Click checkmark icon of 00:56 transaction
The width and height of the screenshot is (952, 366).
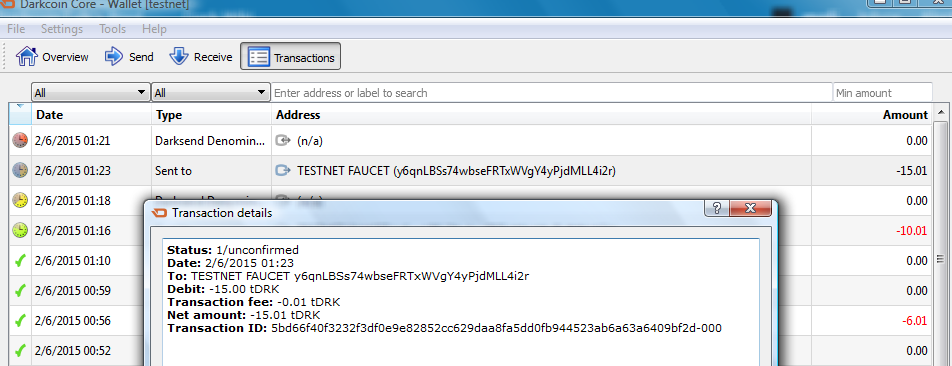coord(20,320)
